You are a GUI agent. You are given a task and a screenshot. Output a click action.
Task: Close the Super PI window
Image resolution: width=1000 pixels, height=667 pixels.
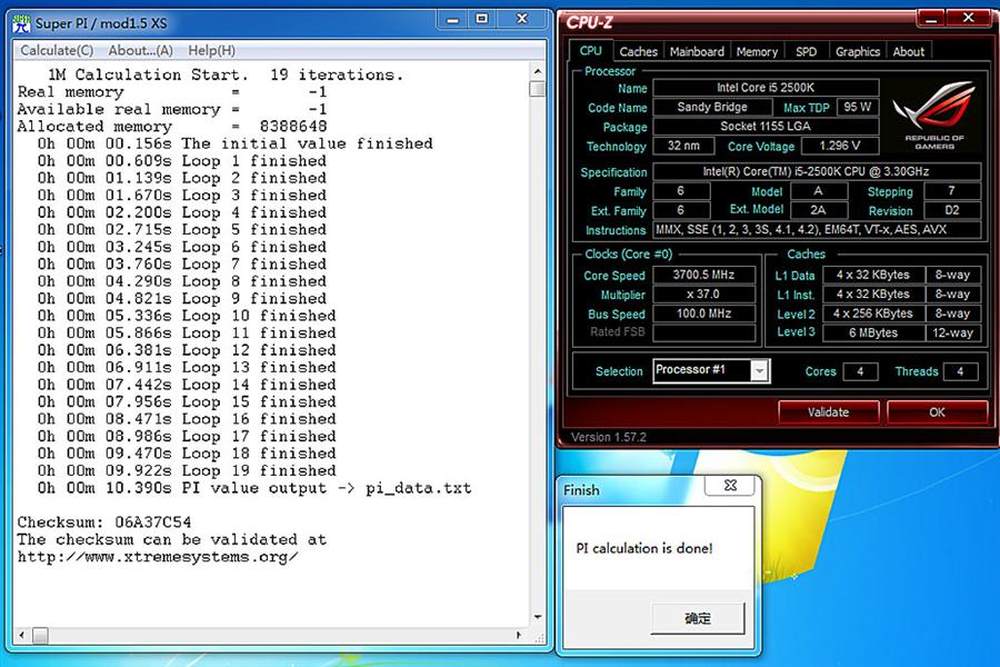(522, 20)
